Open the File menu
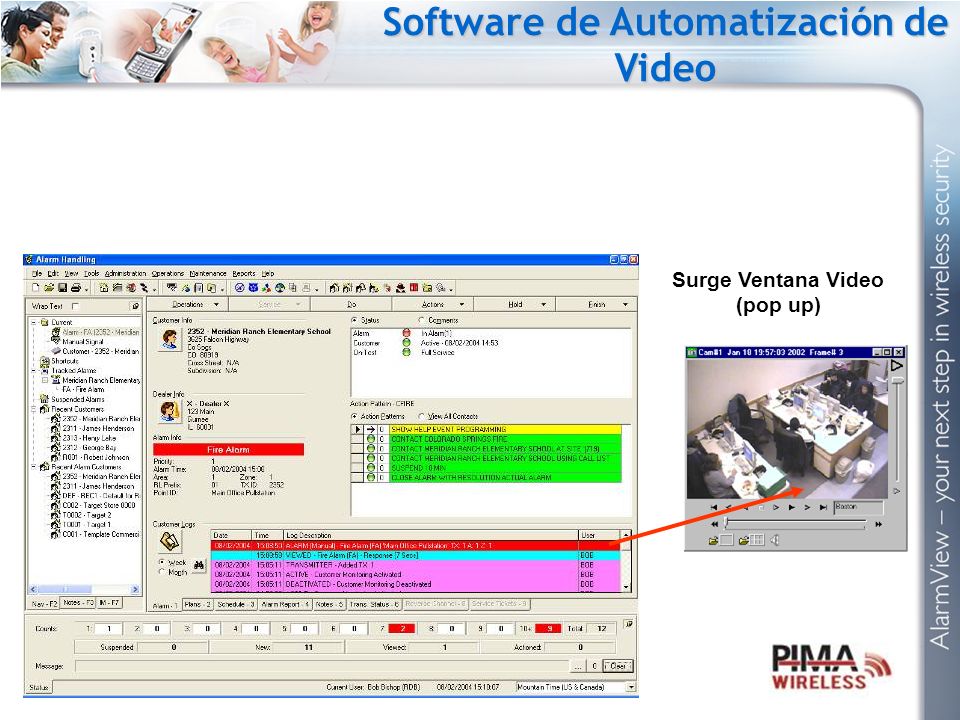 tap(37, 274)
